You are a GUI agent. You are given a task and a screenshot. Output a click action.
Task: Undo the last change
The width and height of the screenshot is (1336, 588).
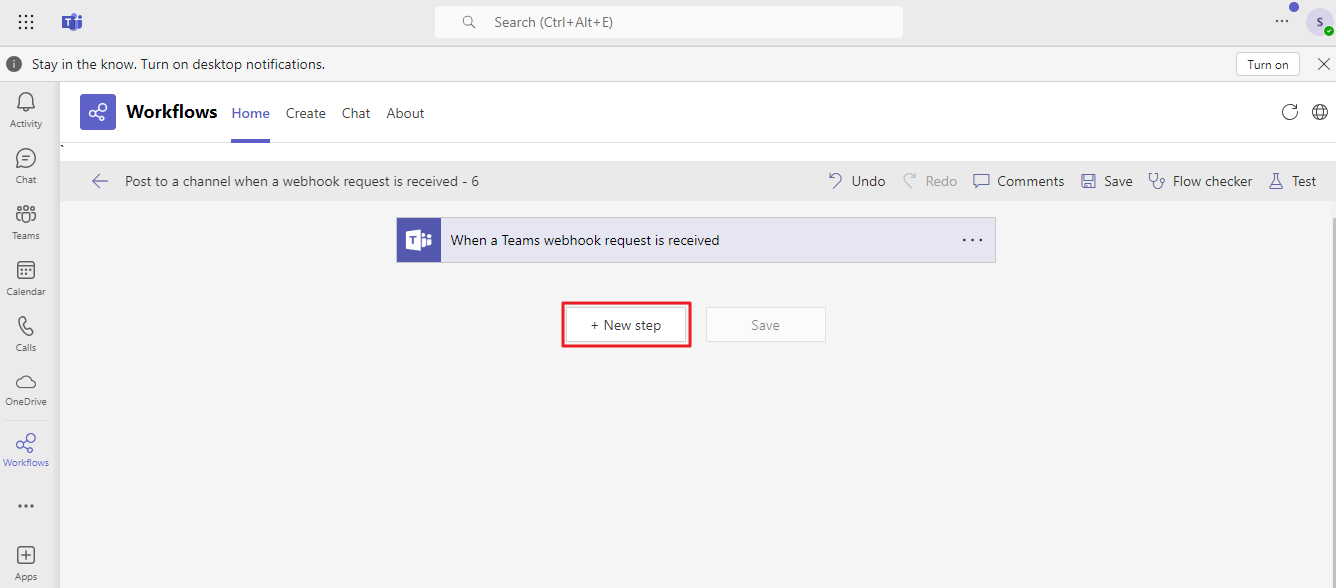(857, 181)
